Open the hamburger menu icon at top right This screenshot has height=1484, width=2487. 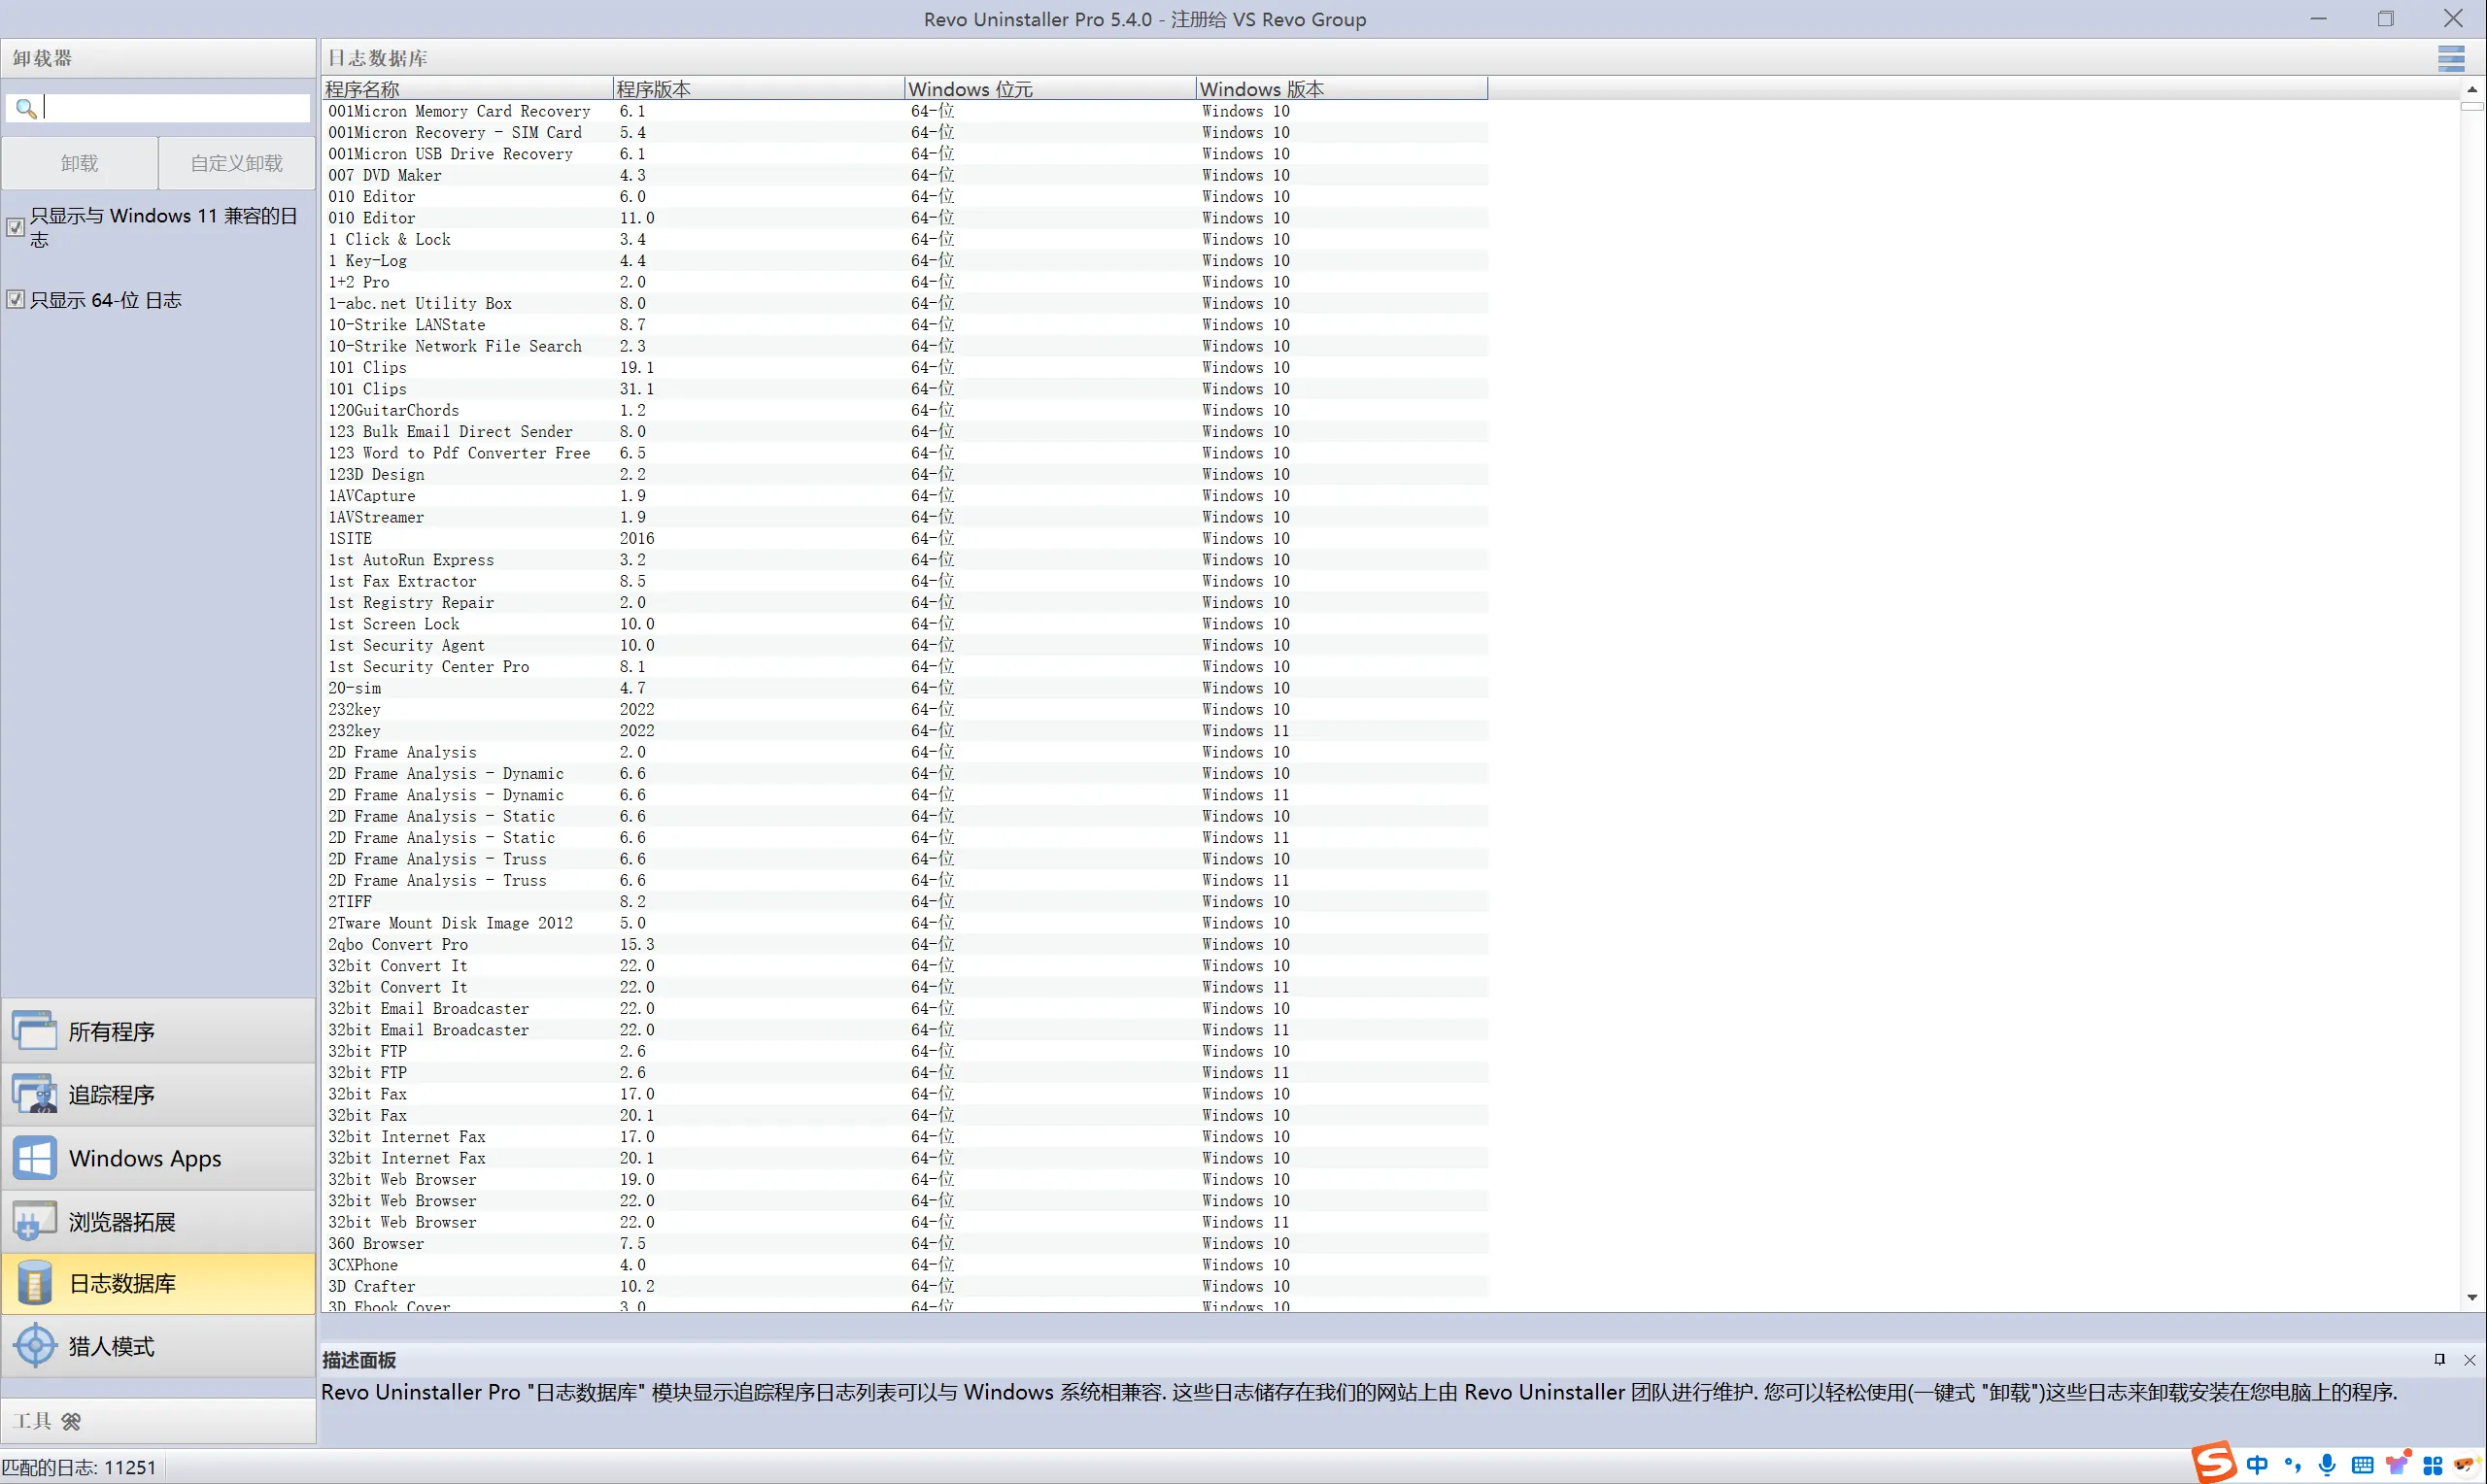(x=2450, y=58)
